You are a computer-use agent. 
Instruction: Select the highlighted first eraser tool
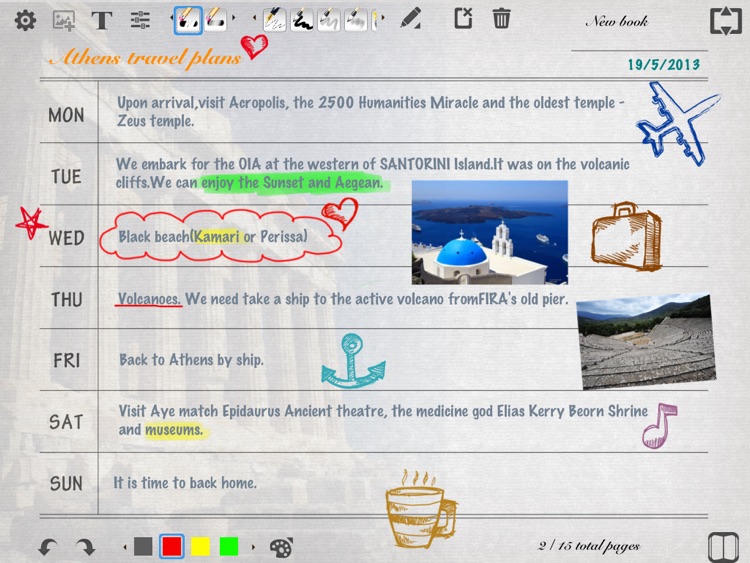click(x=188, y=20)
